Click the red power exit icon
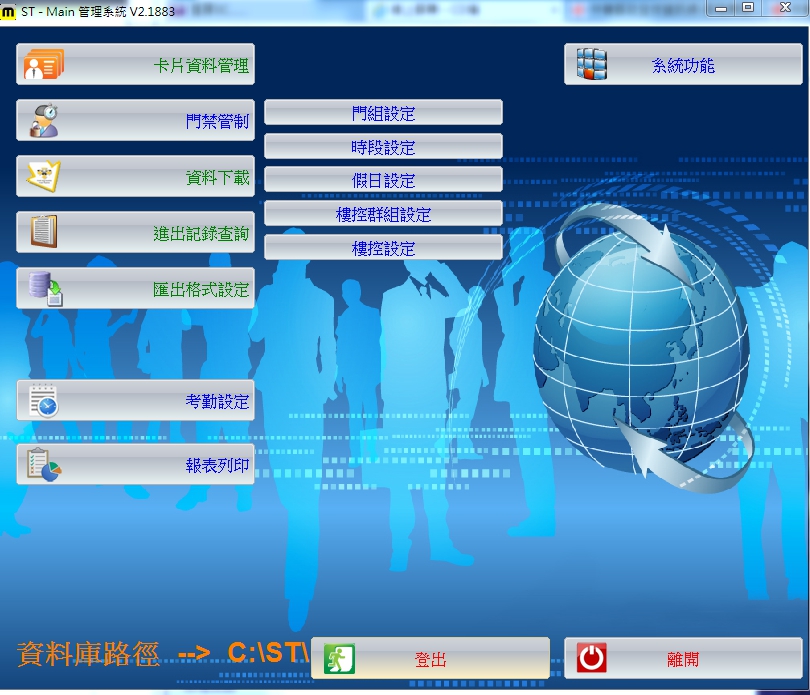810x695 pixels. (x=592, y=659)
